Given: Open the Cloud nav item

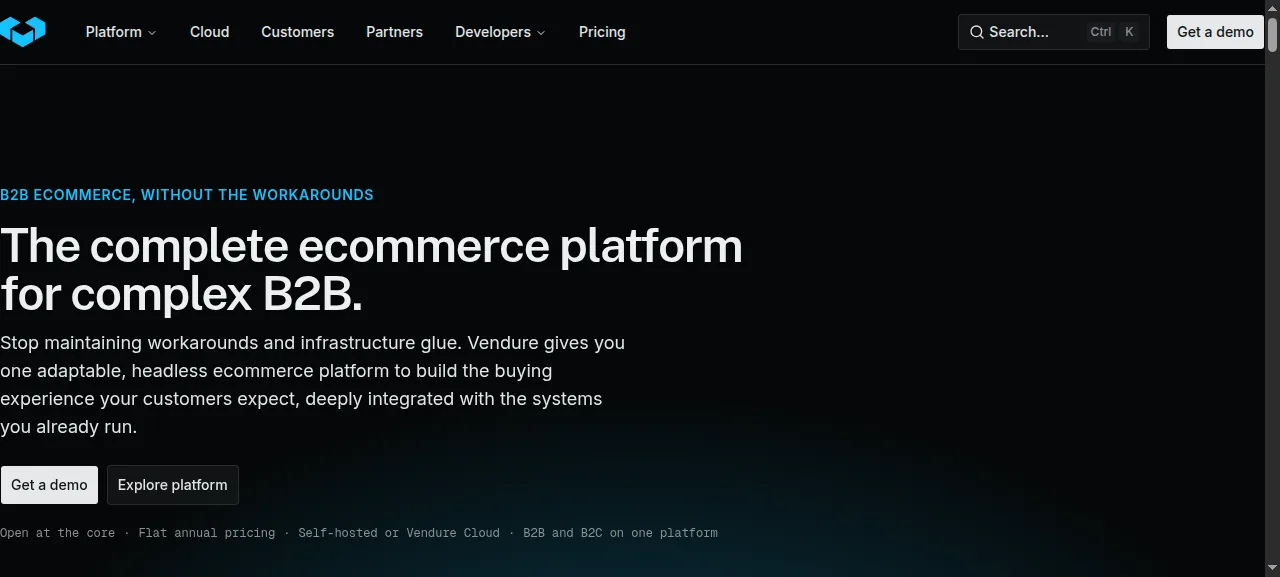Looking at the screenshot, I should [x=210, y=32].
